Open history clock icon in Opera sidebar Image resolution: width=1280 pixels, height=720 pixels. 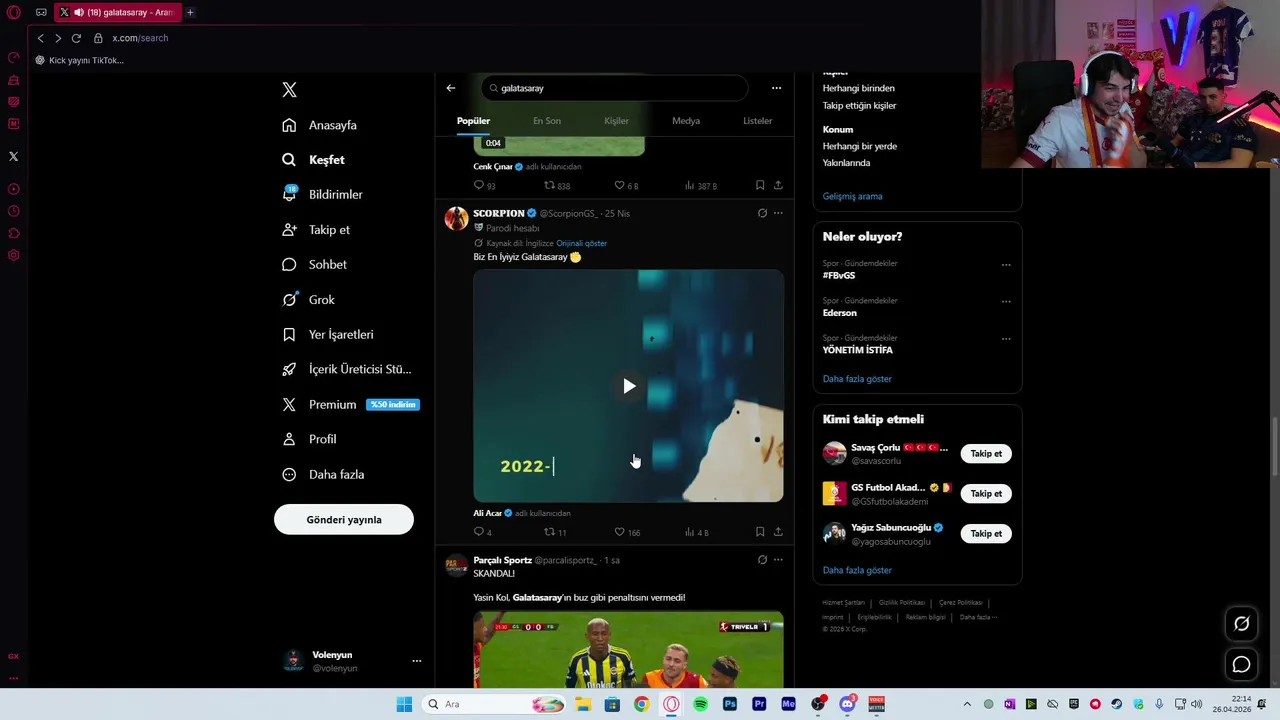click(x=13, y=211)
